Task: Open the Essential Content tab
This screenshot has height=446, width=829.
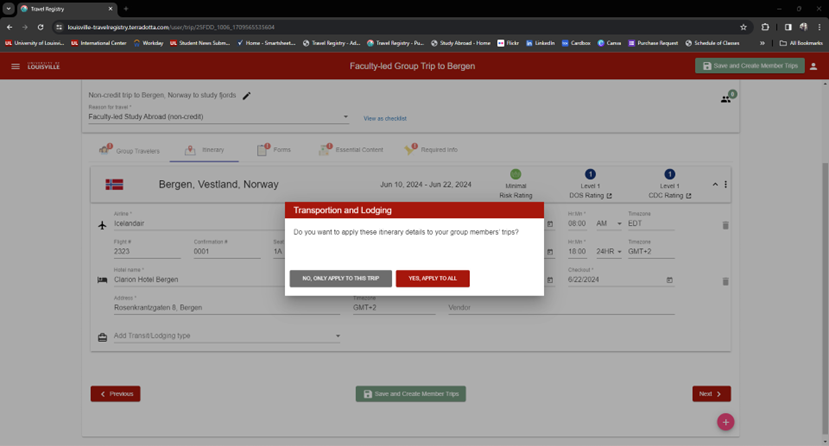Action: pyautogui.click(x=351, y=150)
